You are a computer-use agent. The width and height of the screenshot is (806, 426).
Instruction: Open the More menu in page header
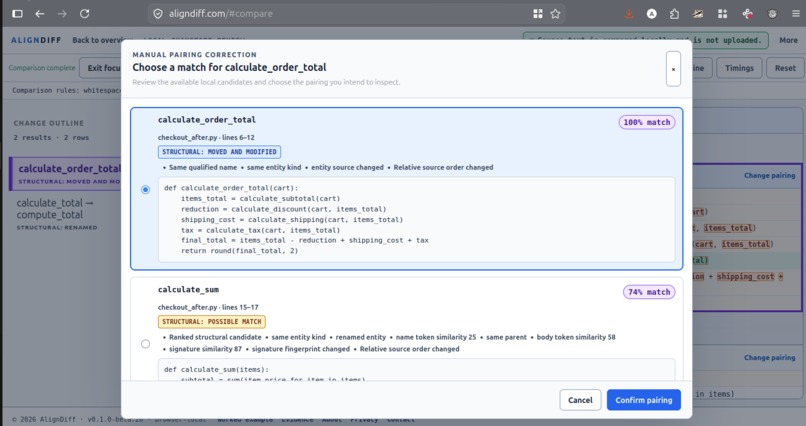788,40
